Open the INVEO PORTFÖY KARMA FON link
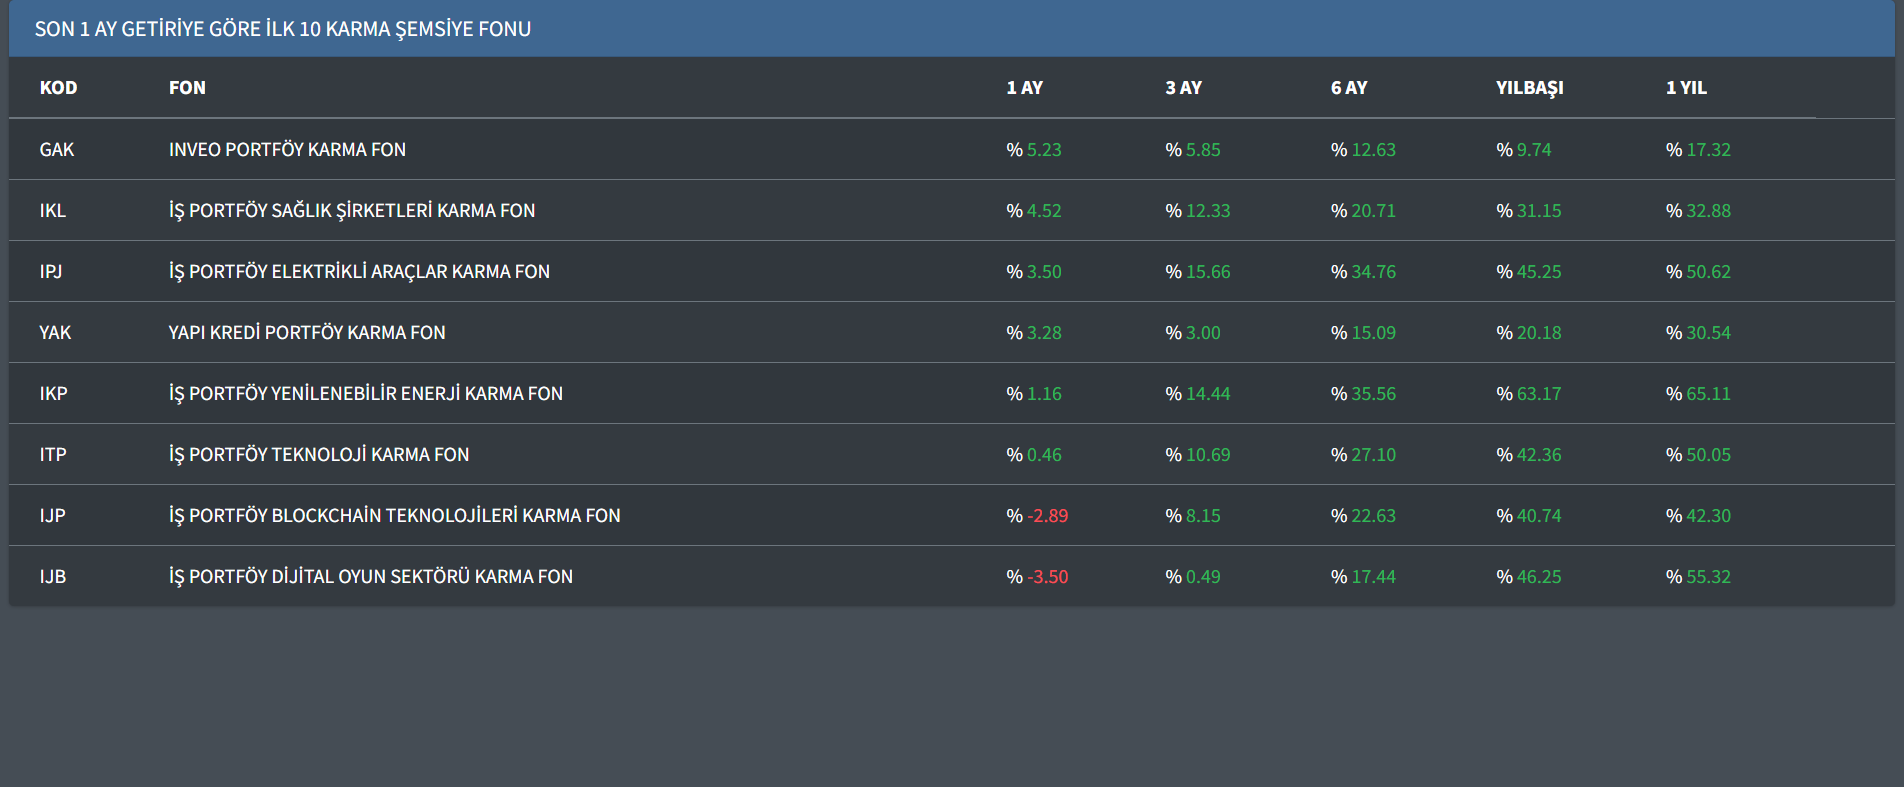Viewport: 1904px width, 787px height. (287, 150)
